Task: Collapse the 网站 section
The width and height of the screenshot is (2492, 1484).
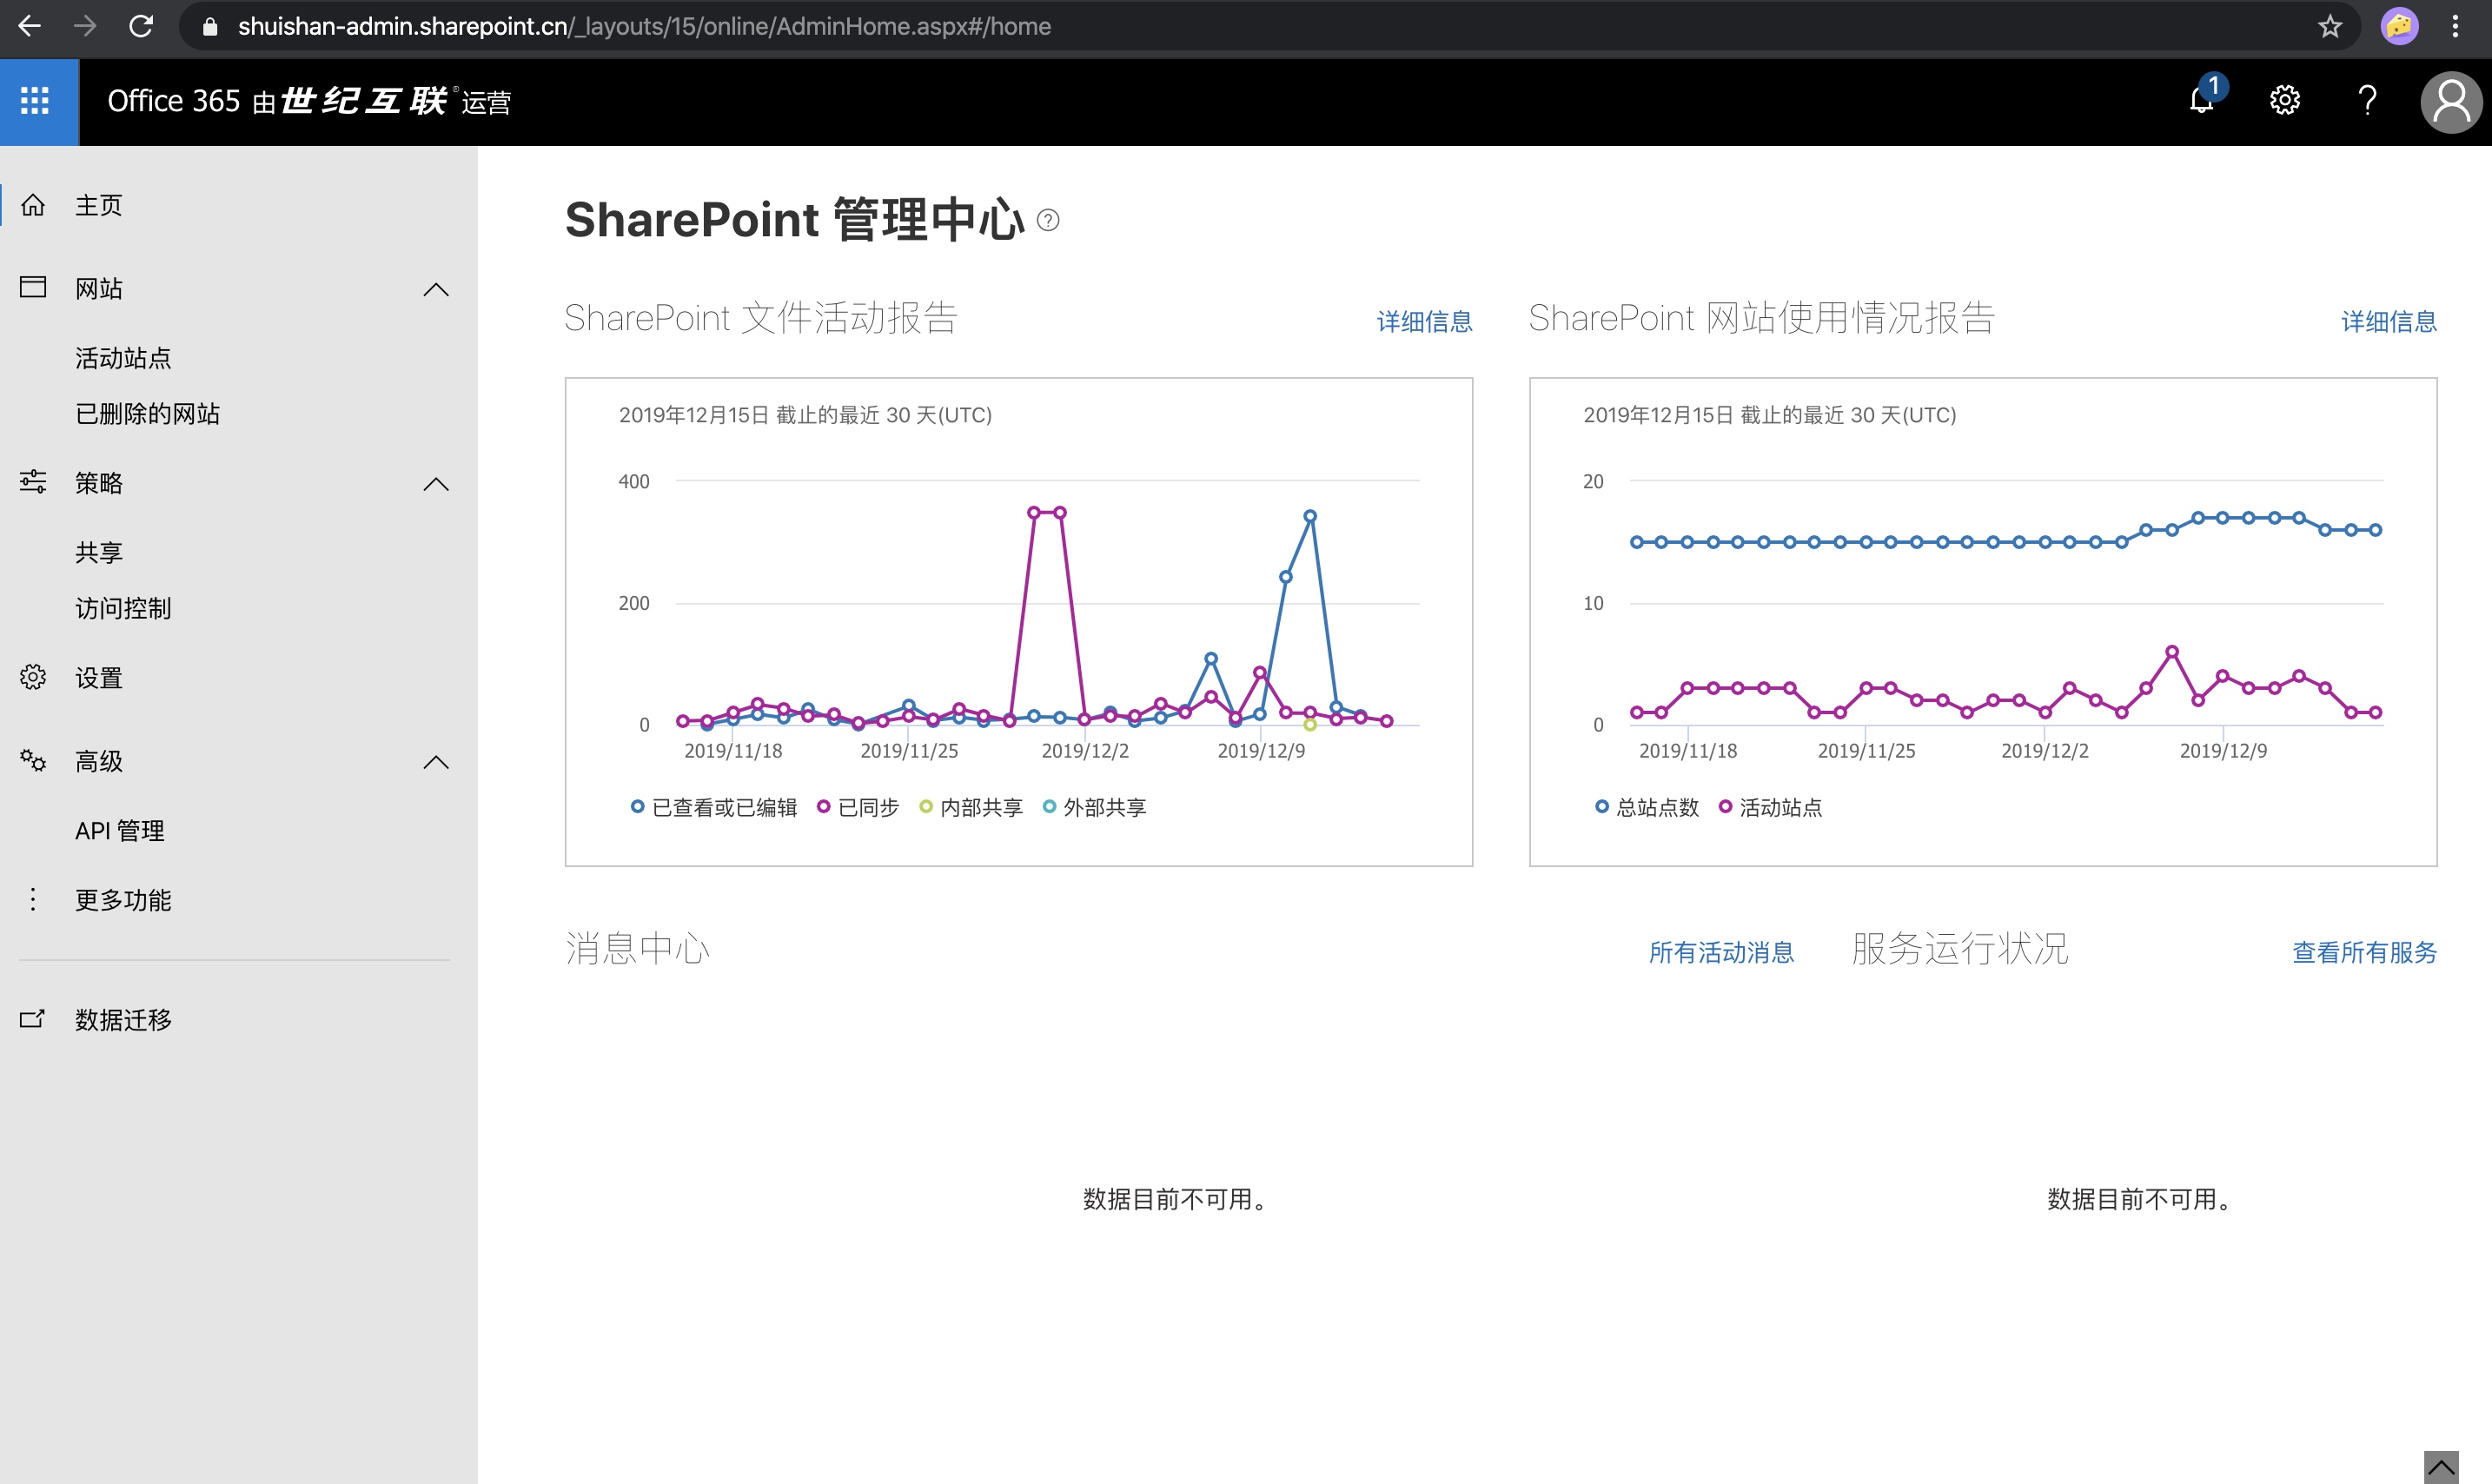Action: 435,289
